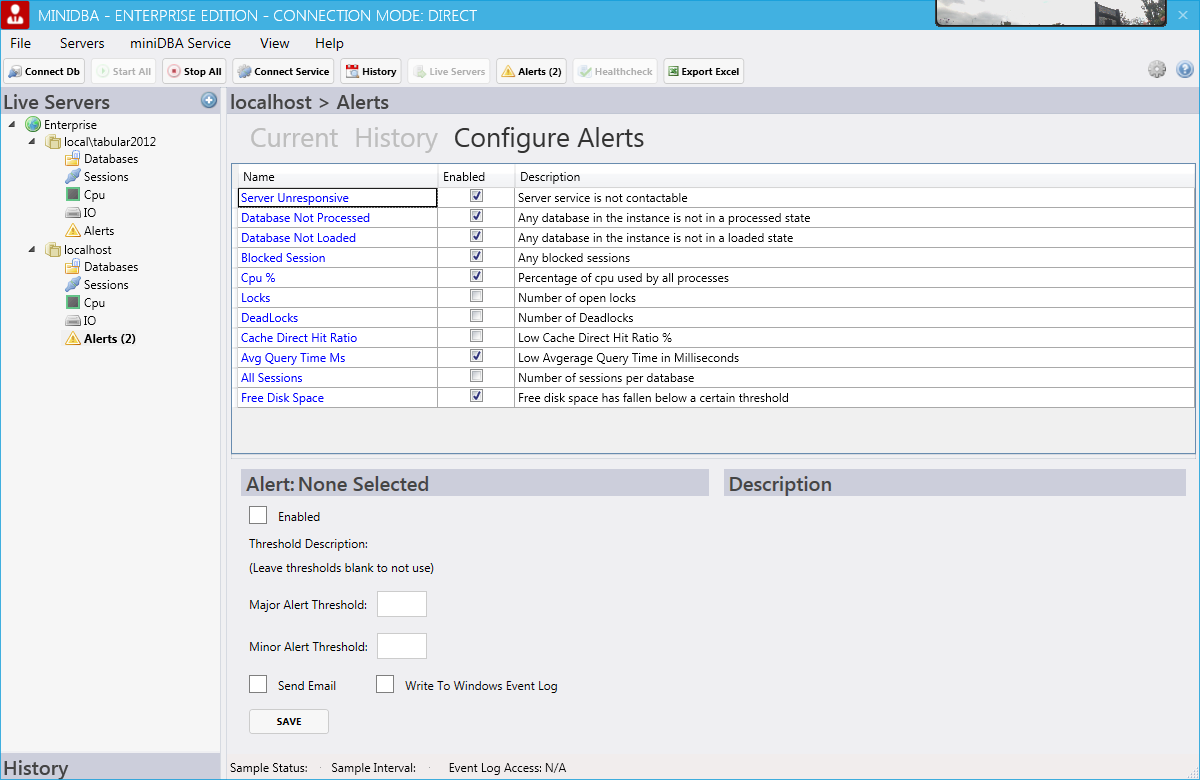
Task: Disable the Server Unresponsive alert checkbox
Action: click(477, 197)
